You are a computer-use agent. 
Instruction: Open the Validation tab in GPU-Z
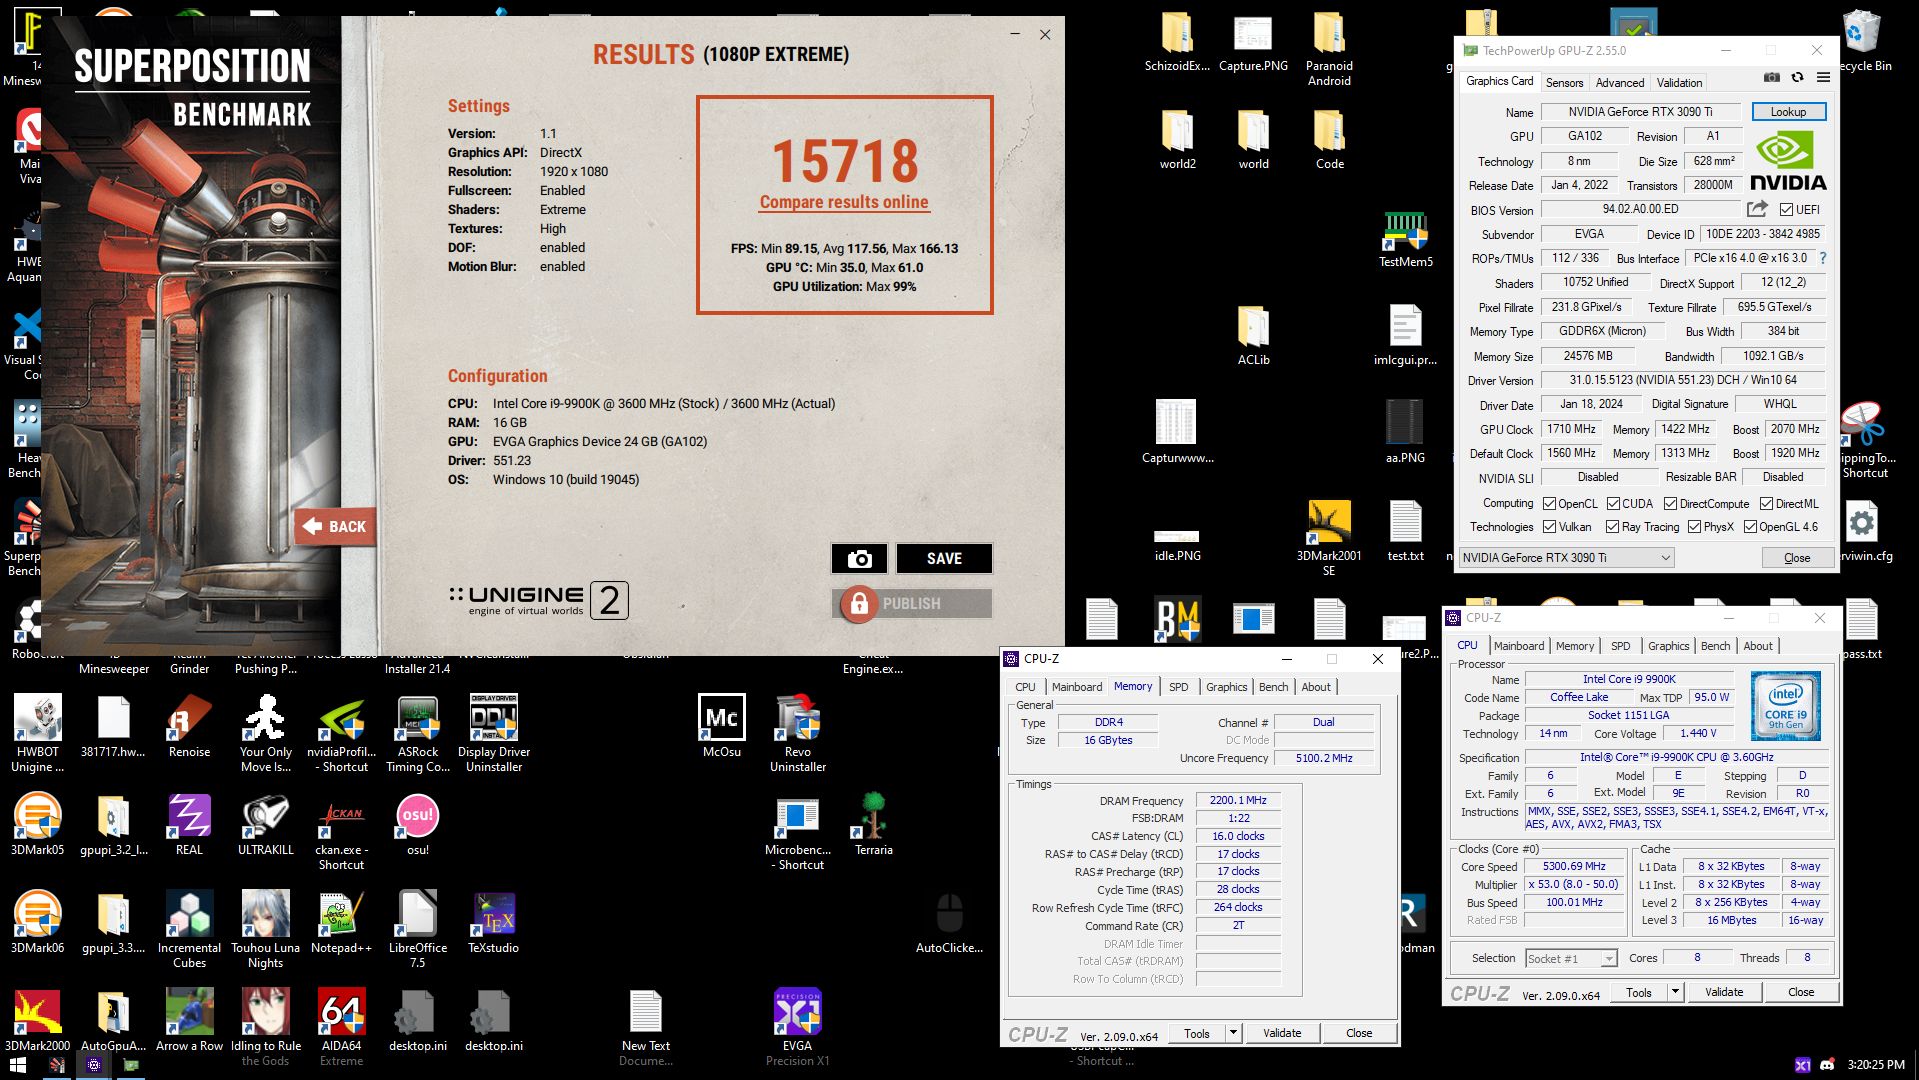pos(1679,83)
